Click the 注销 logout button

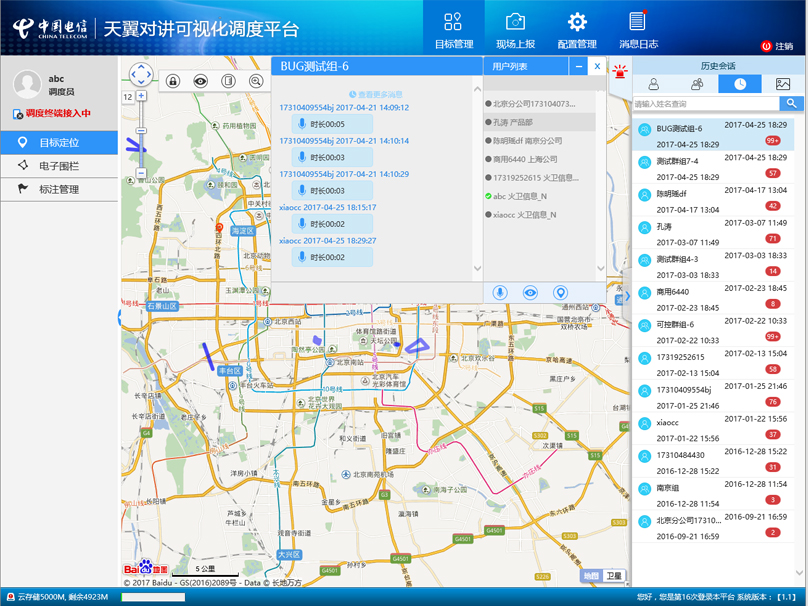tap(777, 46)
